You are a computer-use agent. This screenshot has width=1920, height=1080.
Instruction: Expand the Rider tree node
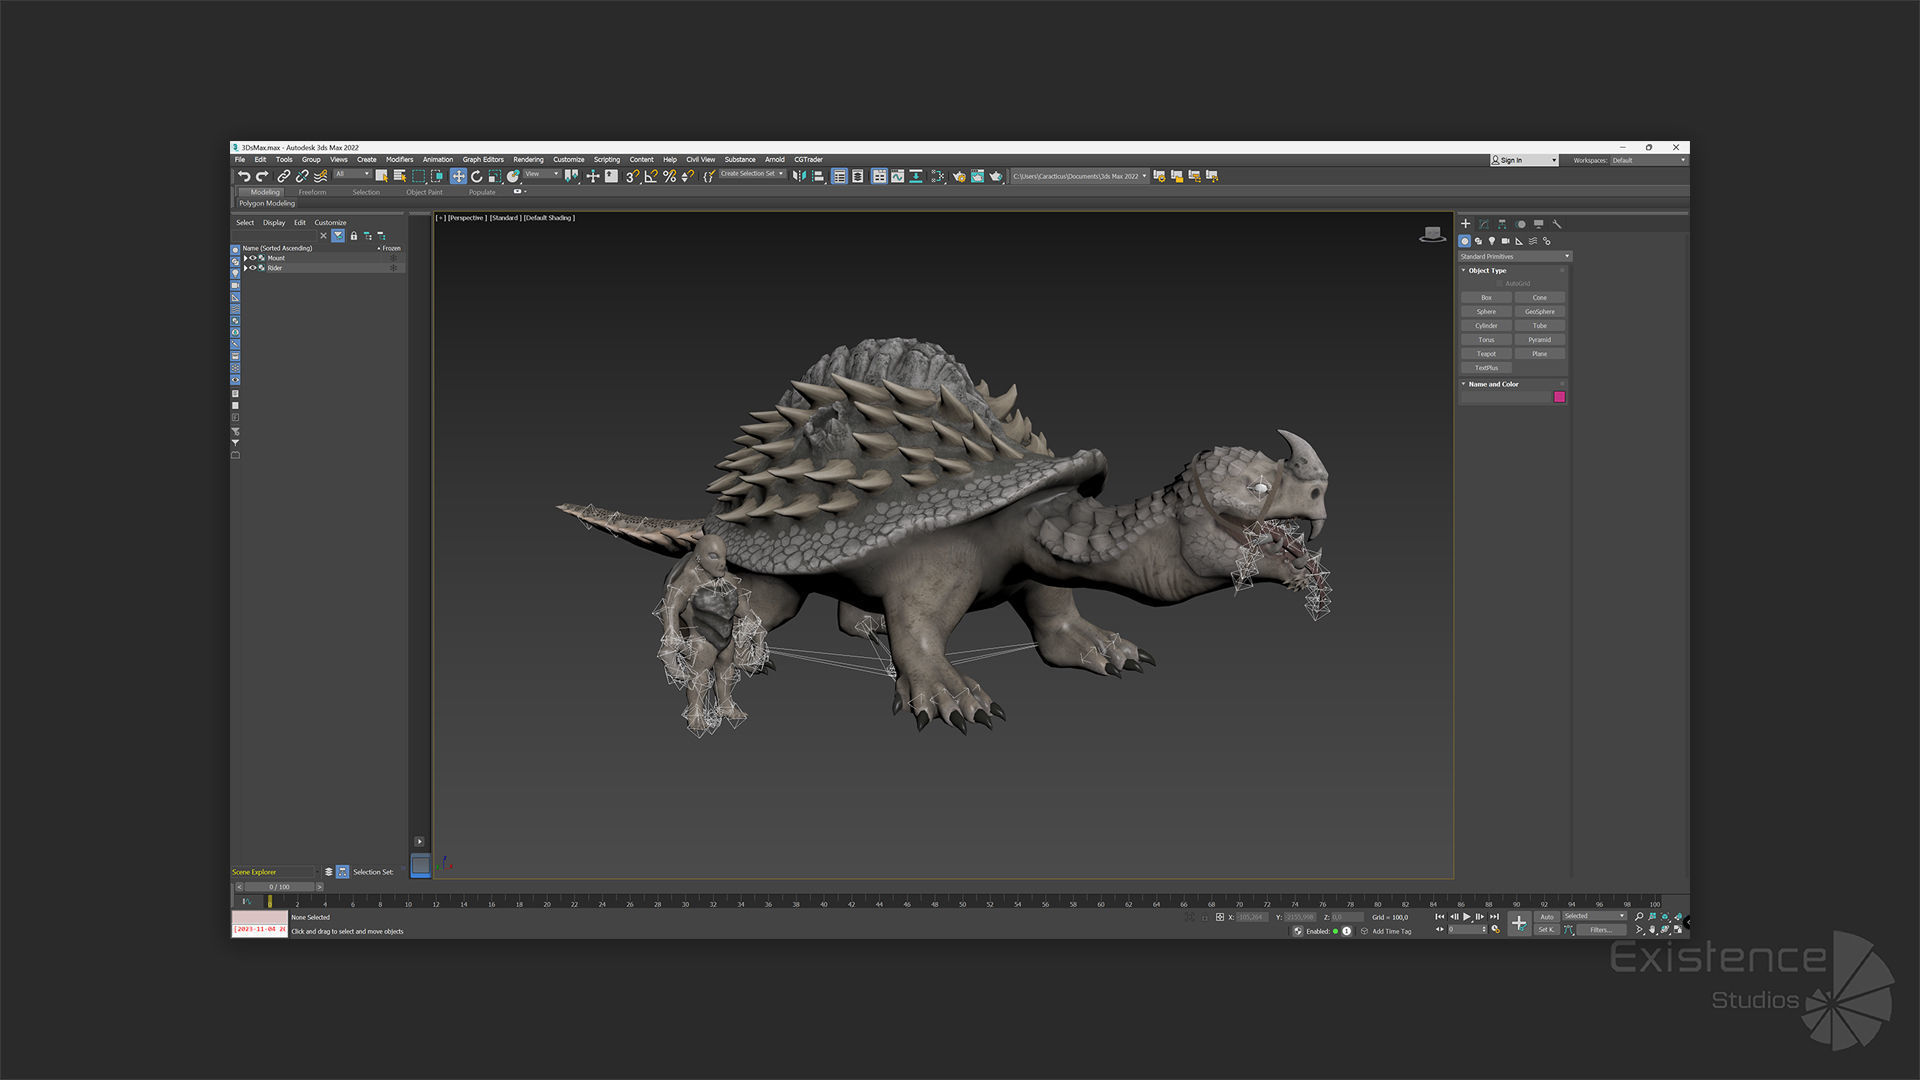click(245, 268)
